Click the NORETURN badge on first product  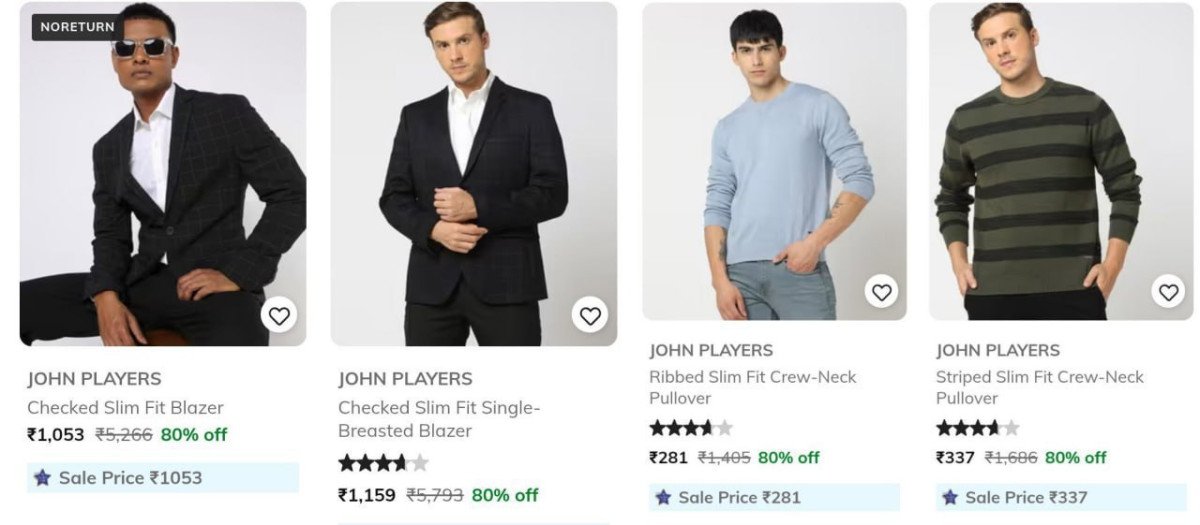(77, 27)
